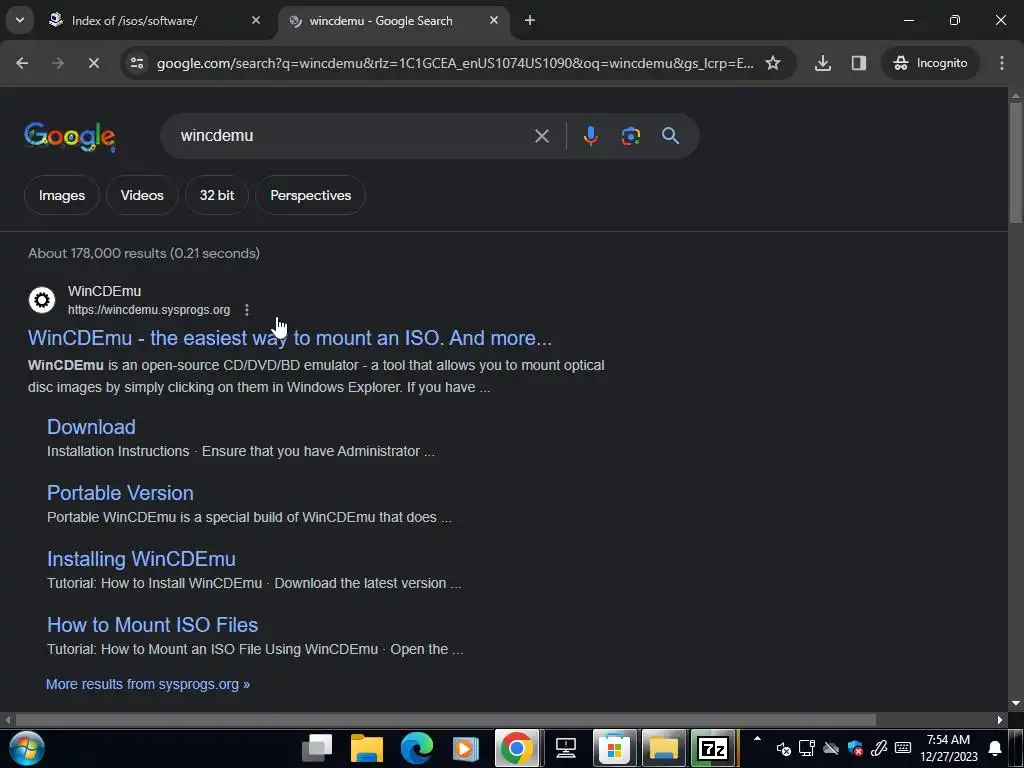1024x768 pixels.
Task: Click the Google logo
Action: click(x=70, y=136)
